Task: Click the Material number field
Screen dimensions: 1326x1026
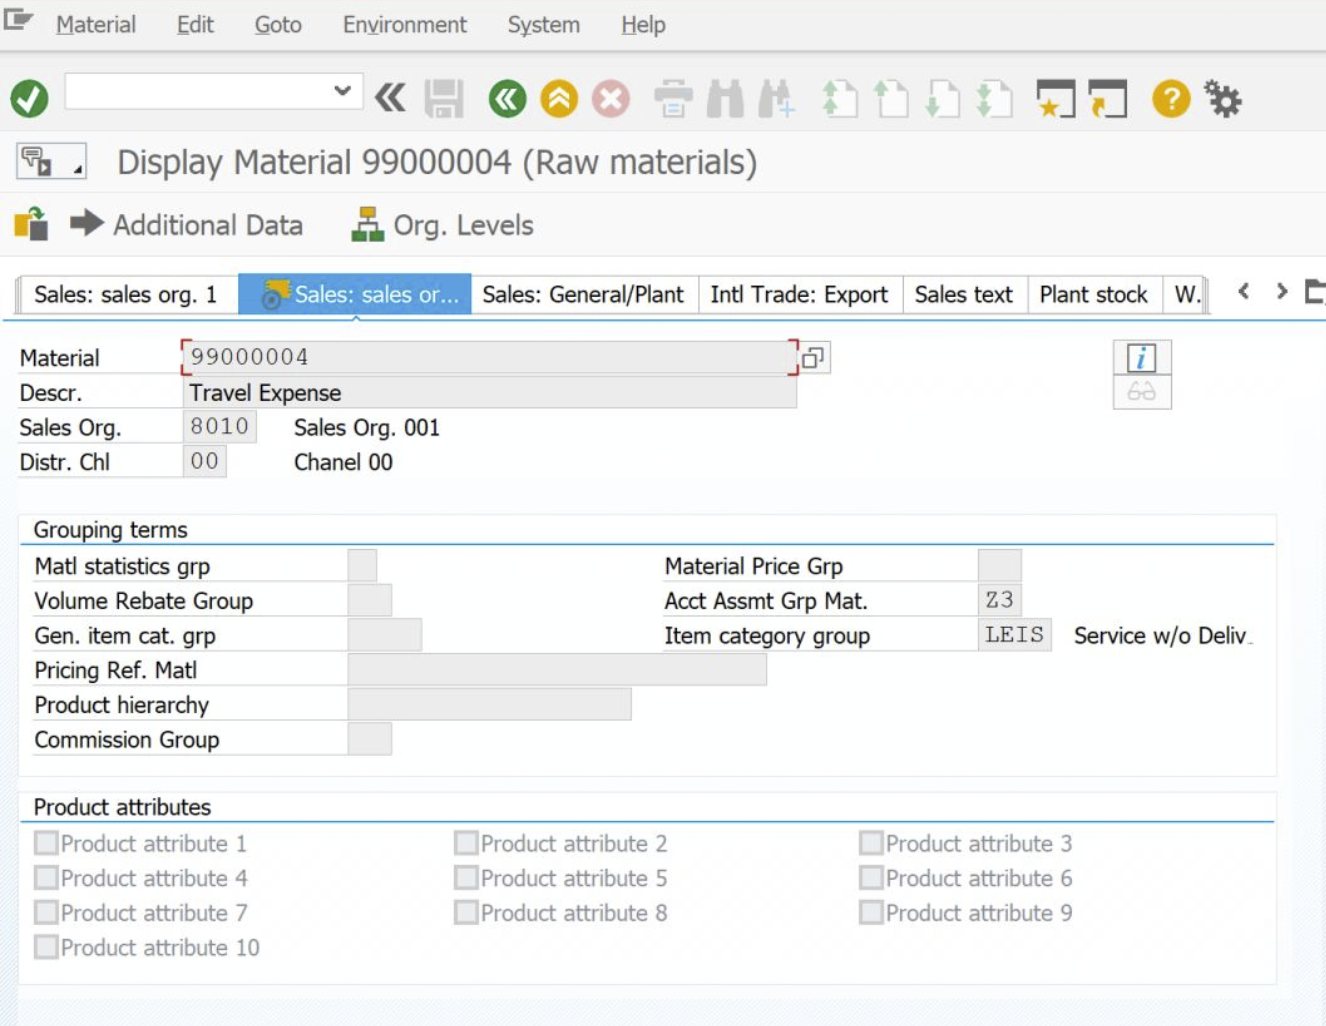Action: (490, 357)
